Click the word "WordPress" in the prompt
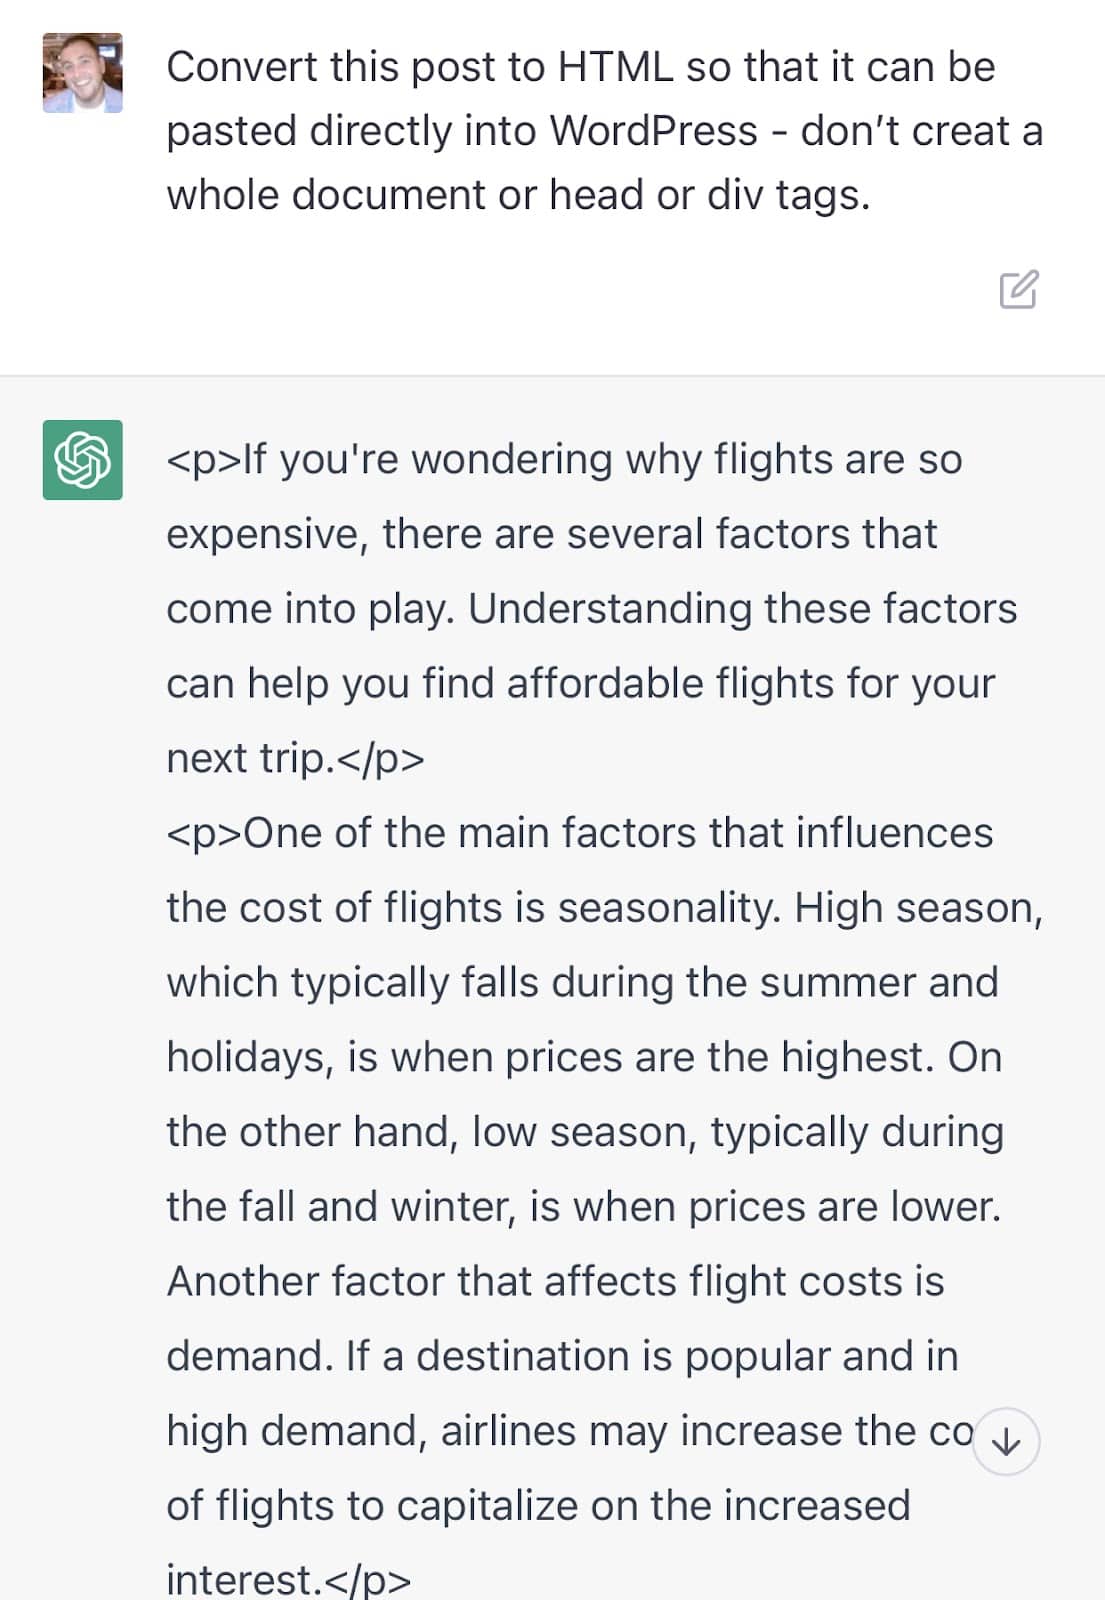Screen dimensions: 1105x1600 653,131
